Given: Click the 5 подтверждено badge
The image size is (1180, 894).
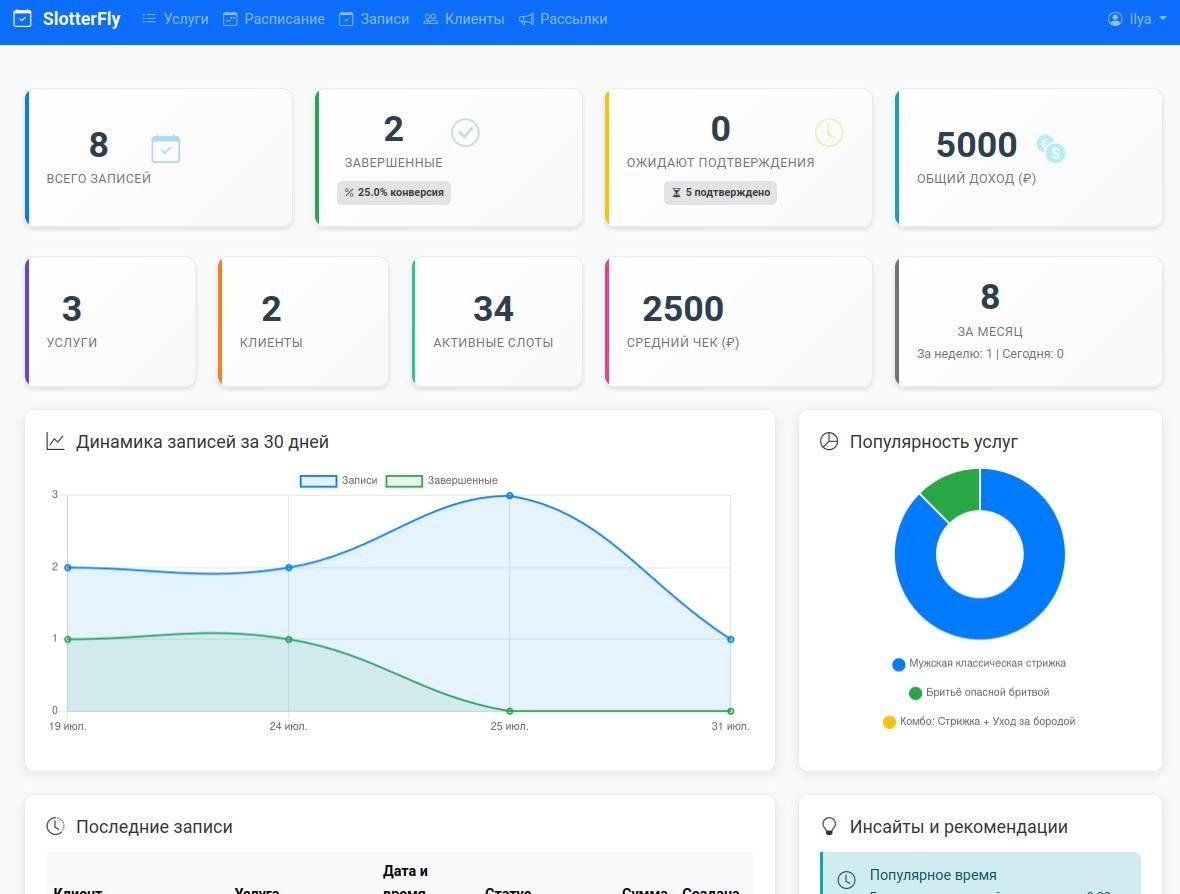Looking at the screenshot, I should point(720,193).
